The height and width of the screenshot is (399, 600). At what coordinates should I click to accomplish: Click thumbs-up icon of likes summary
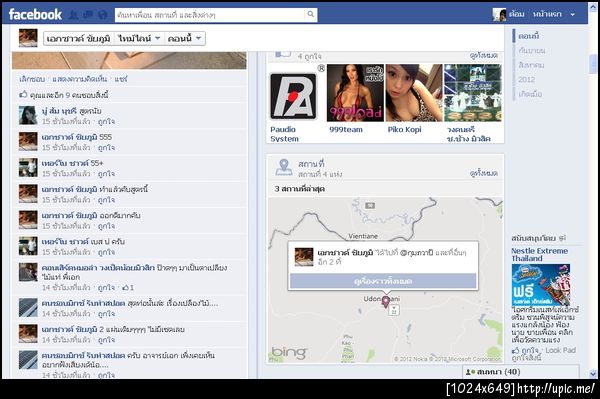[x=23, y=94]
